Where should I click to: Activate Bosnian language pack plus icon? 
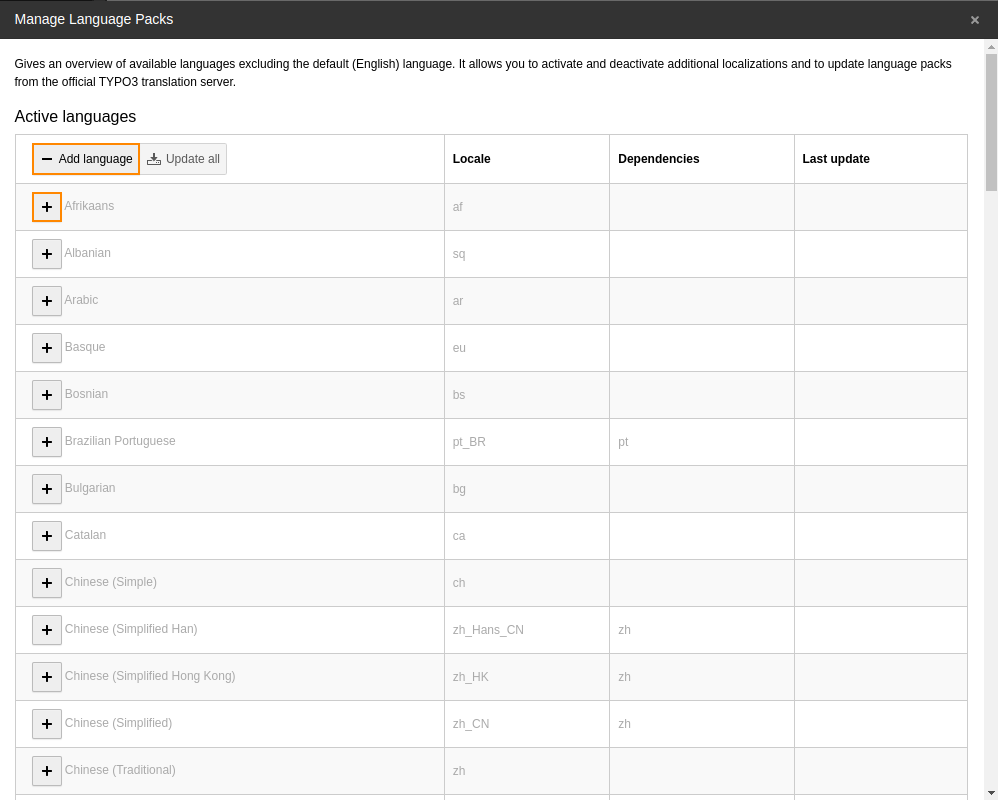tap(47, 395)
